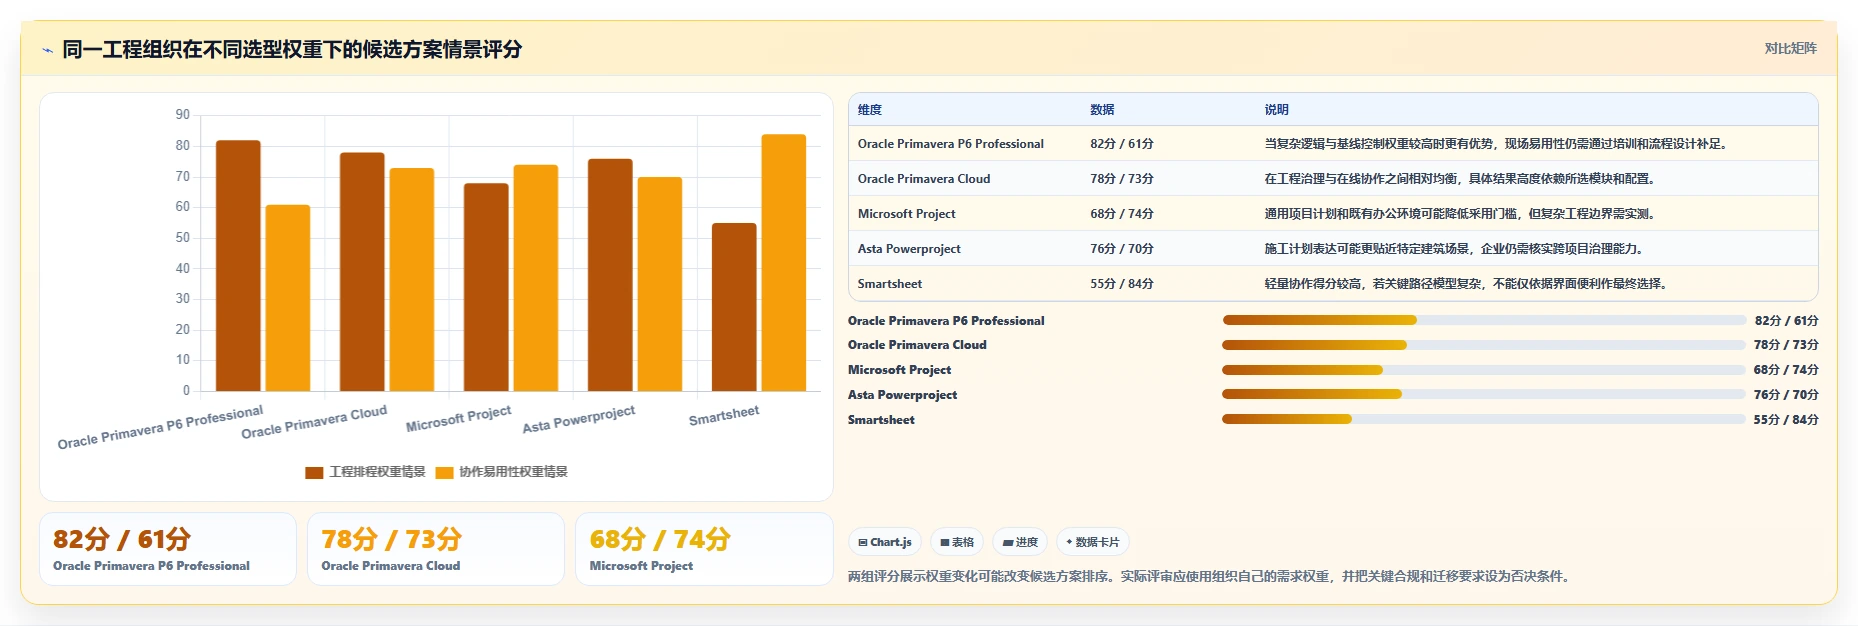Click tall light orange Smartsheet bar
The height and width of the screenshot is (626, 1858).
click(784, 263)
